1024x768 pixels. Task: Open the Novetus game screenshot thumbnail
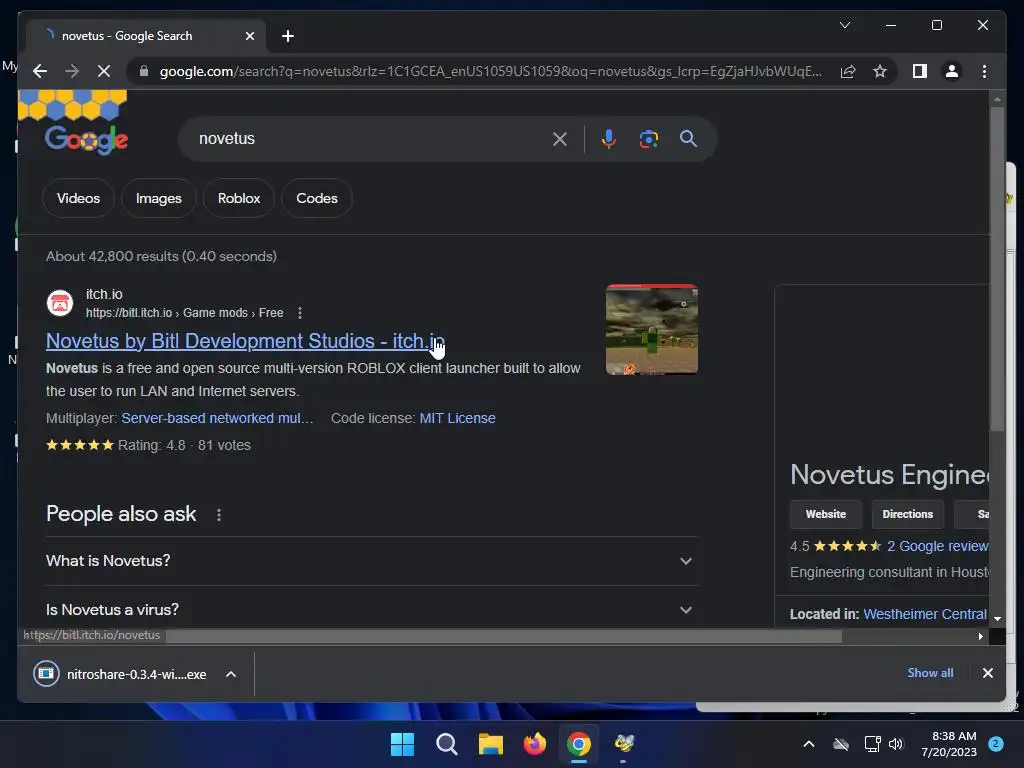click(x=652, y=330)
